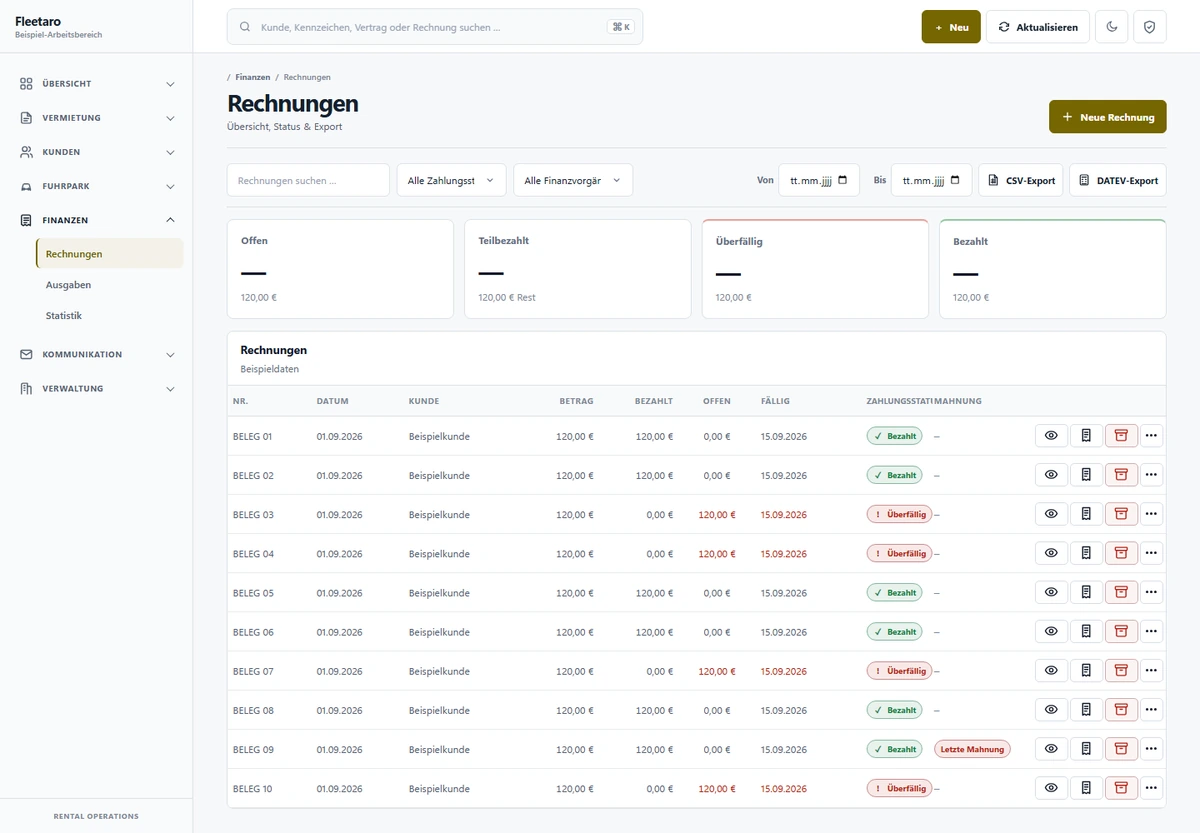This screenshot has height=833, width=1200.
Task: View invoice BELEG 05 with the eye icon
Action: (1051, 592)
